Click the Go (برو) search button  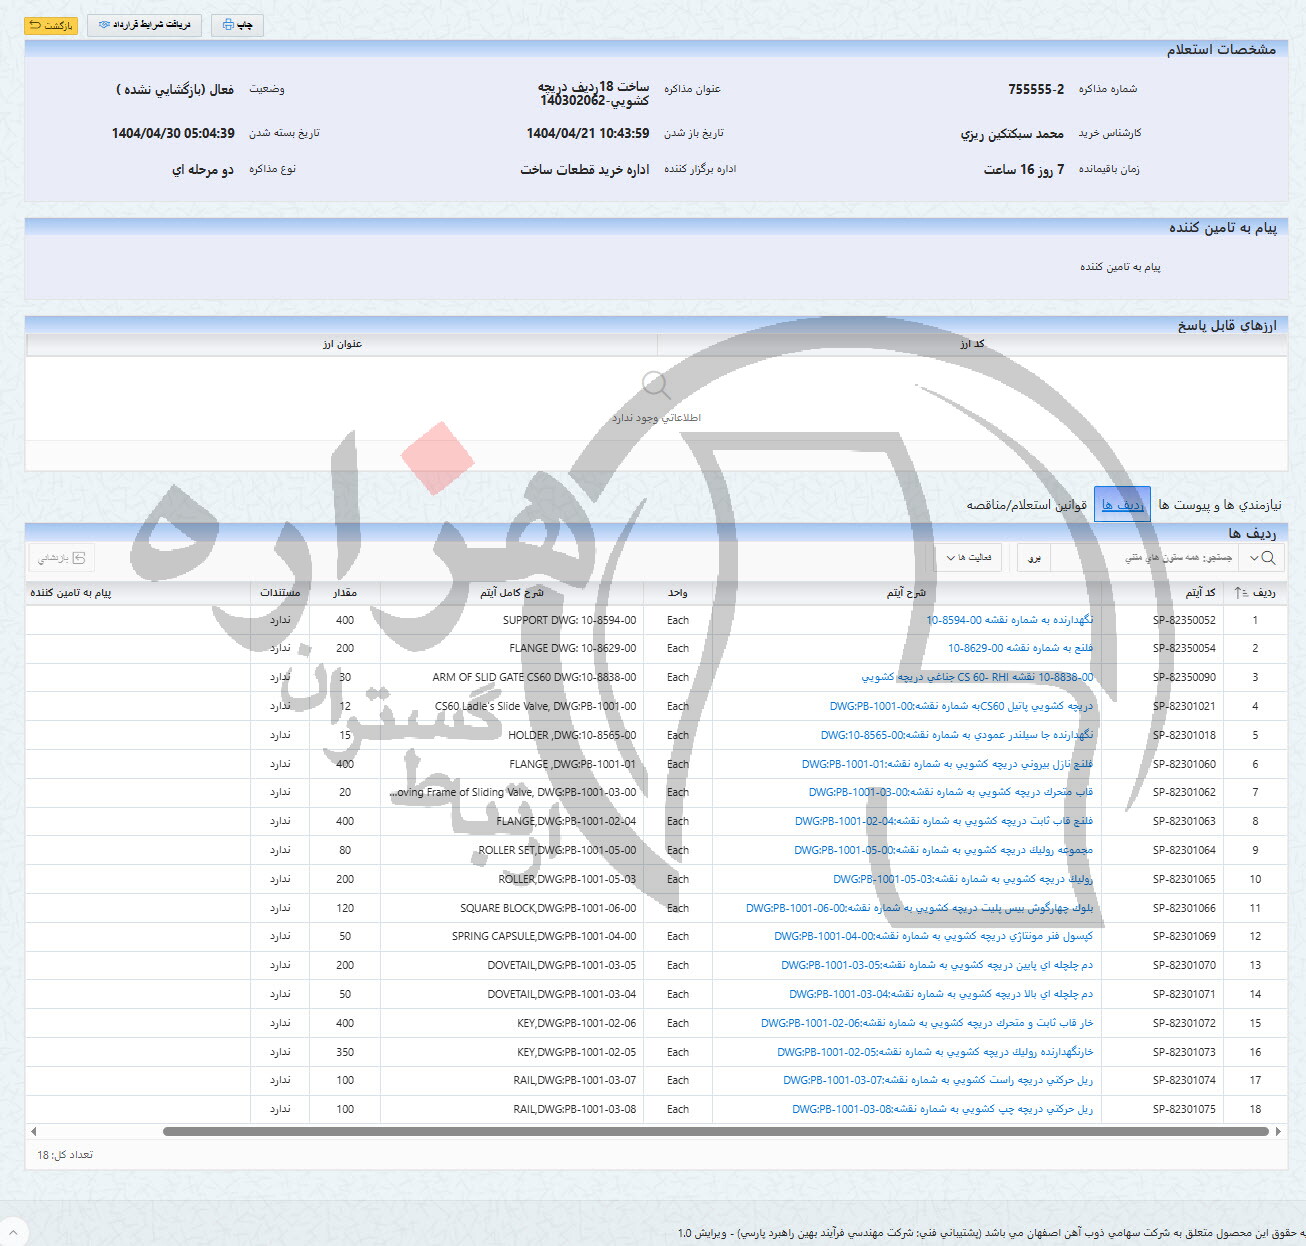pos(1034,558)
